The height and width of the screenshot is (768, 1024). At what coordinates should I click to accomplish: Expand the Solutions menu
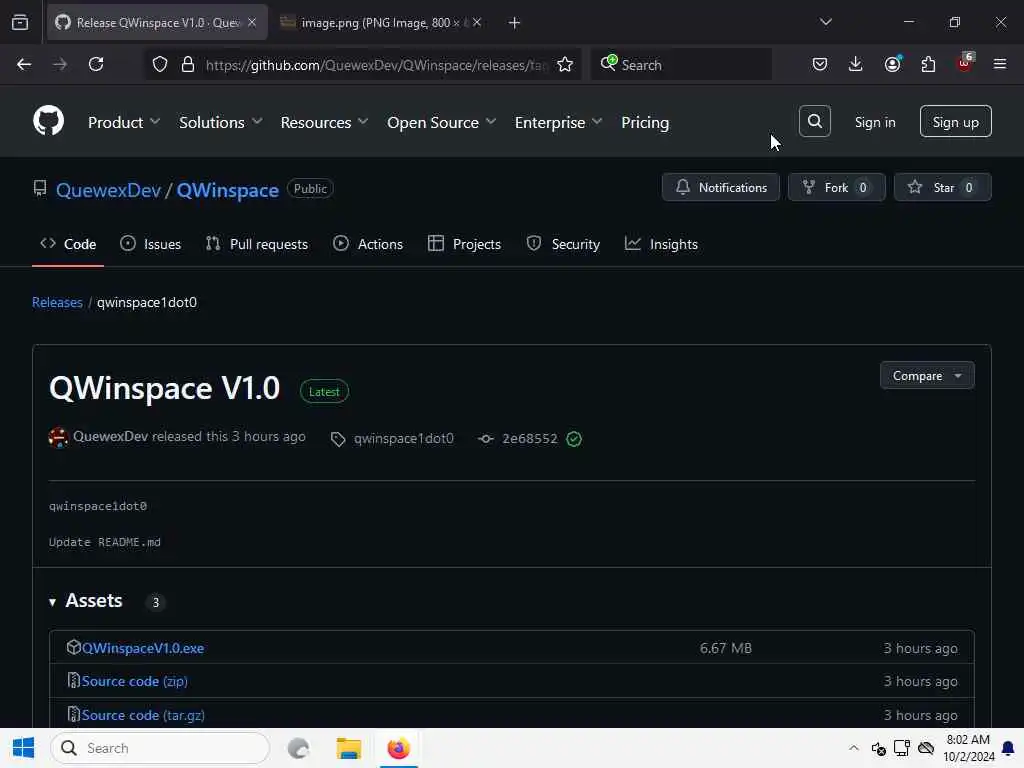pos(220,122)
